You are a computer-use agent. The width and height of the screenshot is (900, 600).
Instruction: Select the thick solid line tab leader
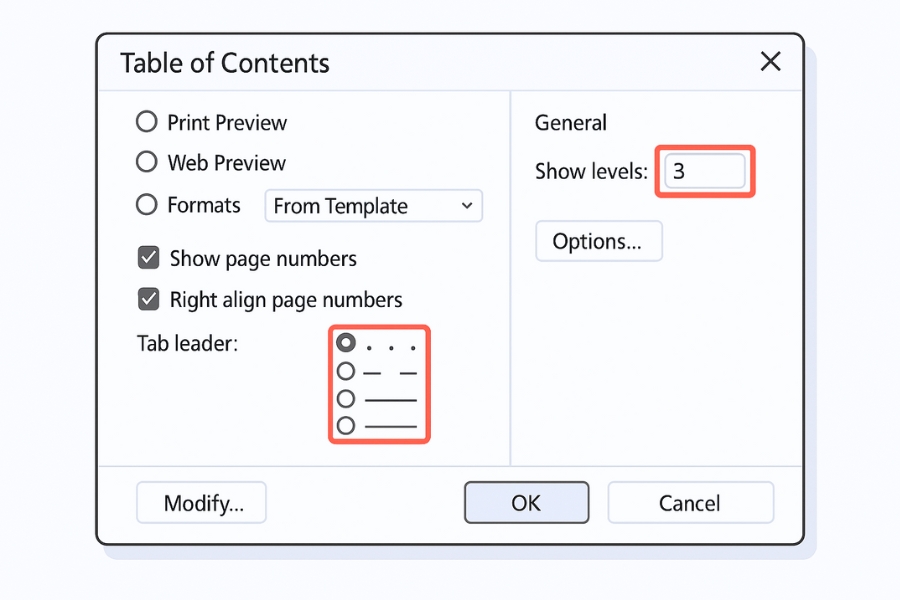point(345,426)
